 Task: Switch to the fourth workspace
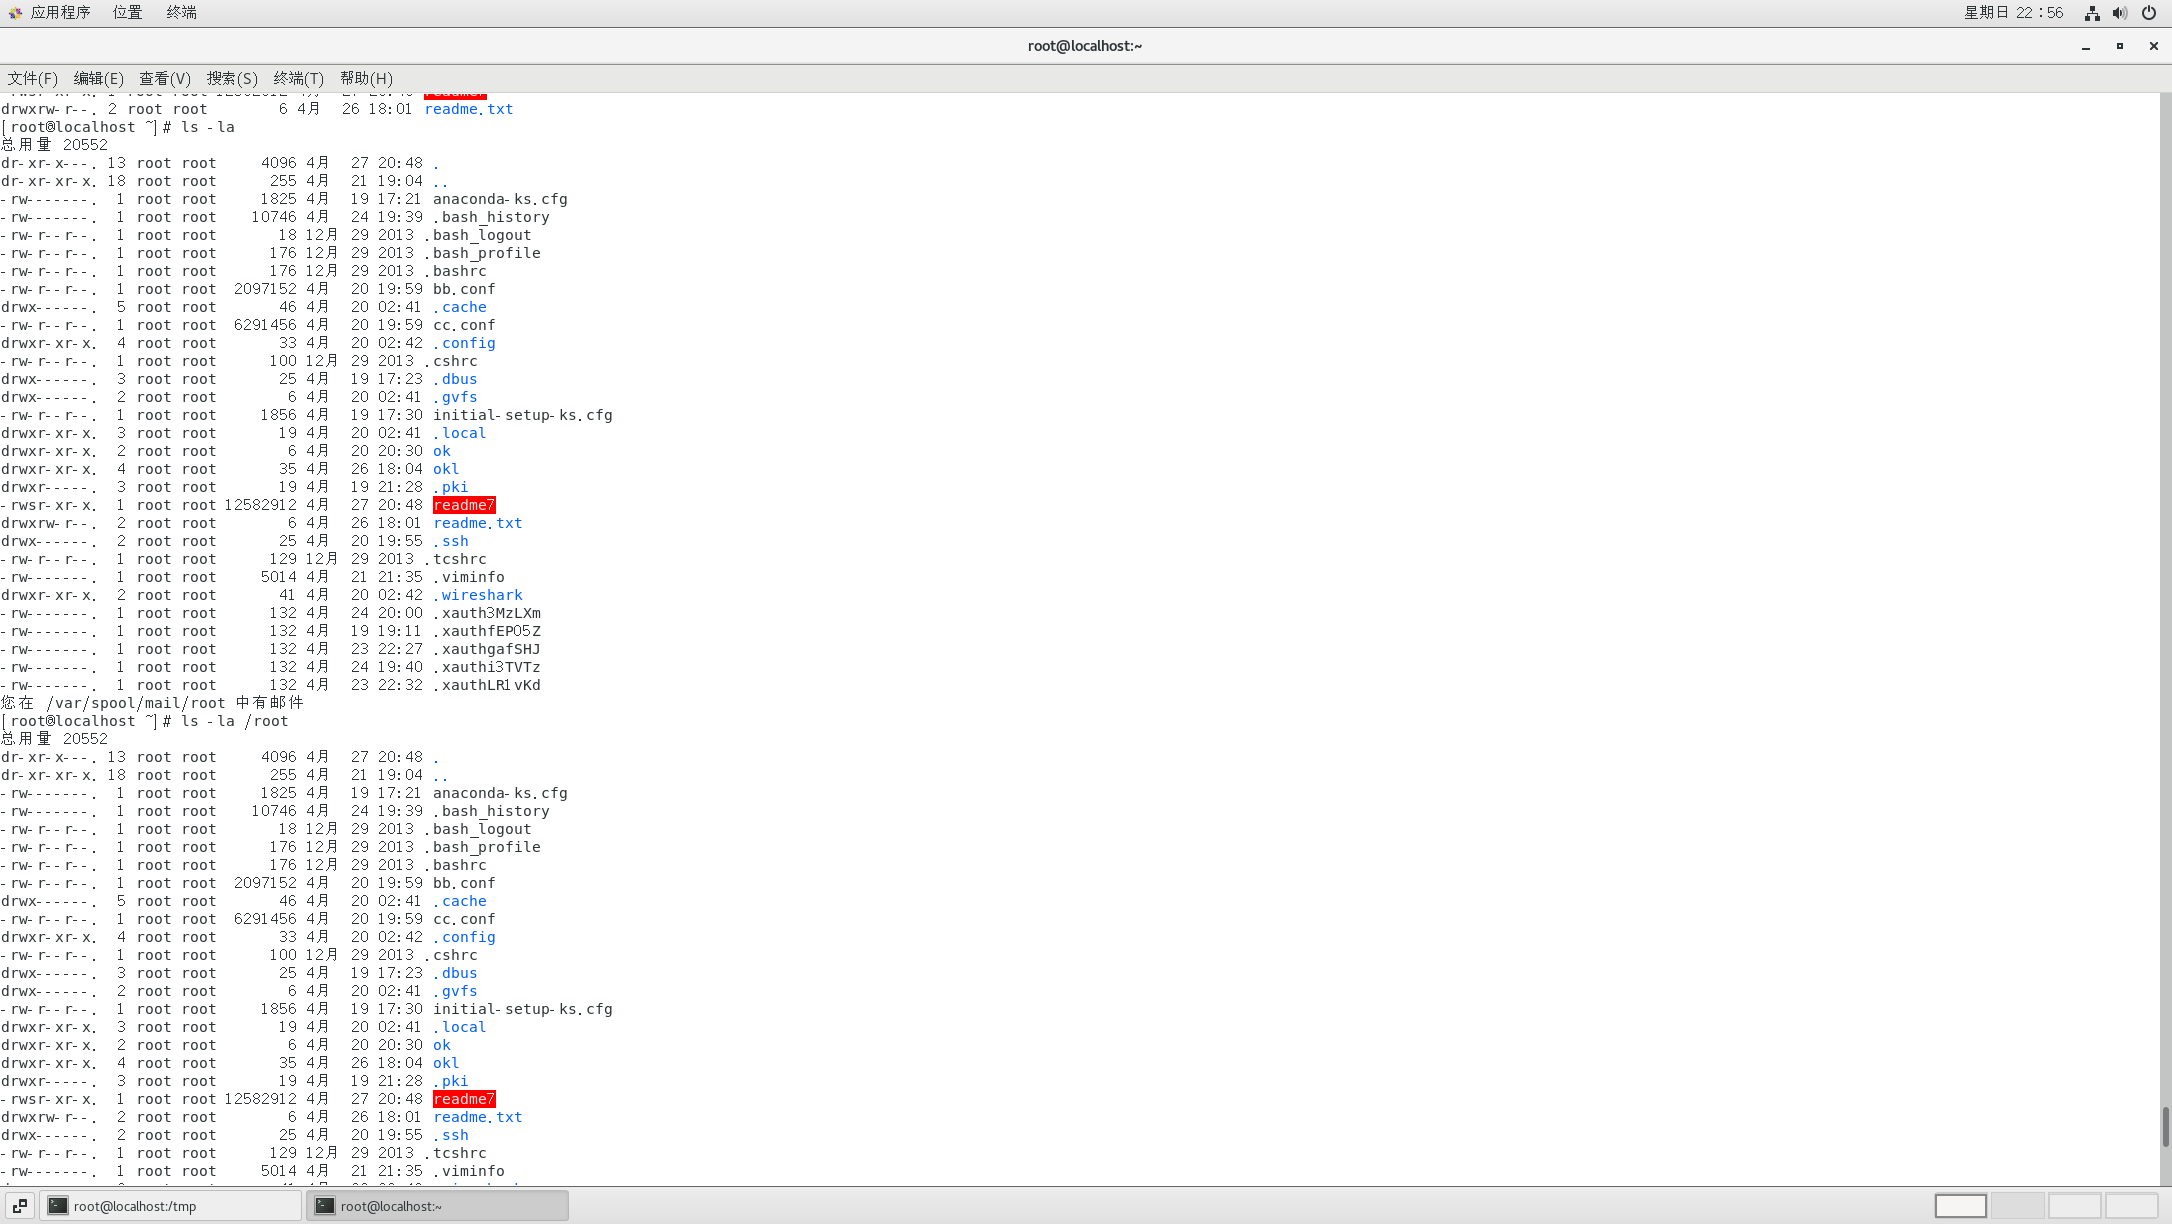pos(2131,1206)
